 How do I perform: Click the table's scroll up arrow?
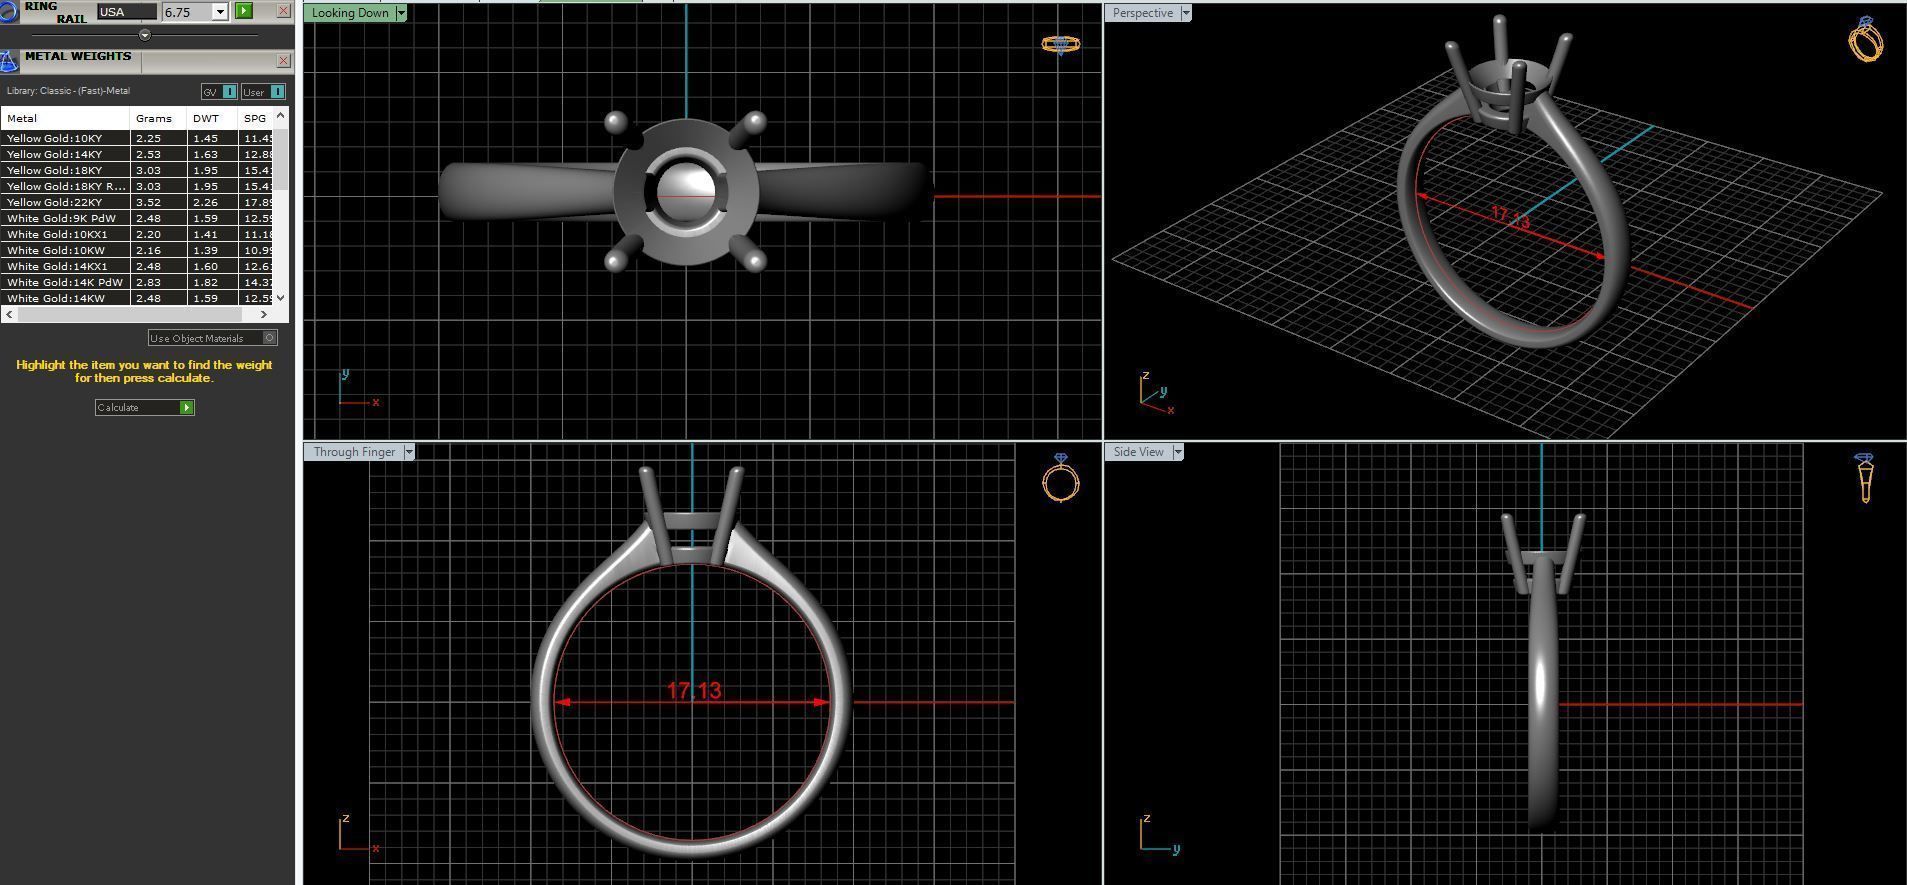(281, 116)
